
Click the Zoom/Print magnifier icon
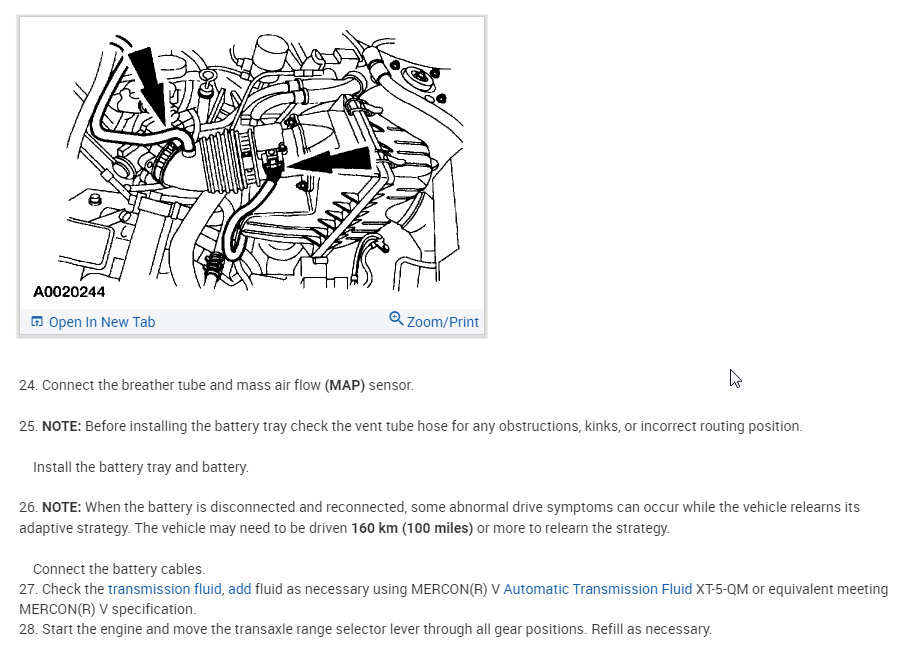[396, 318]
